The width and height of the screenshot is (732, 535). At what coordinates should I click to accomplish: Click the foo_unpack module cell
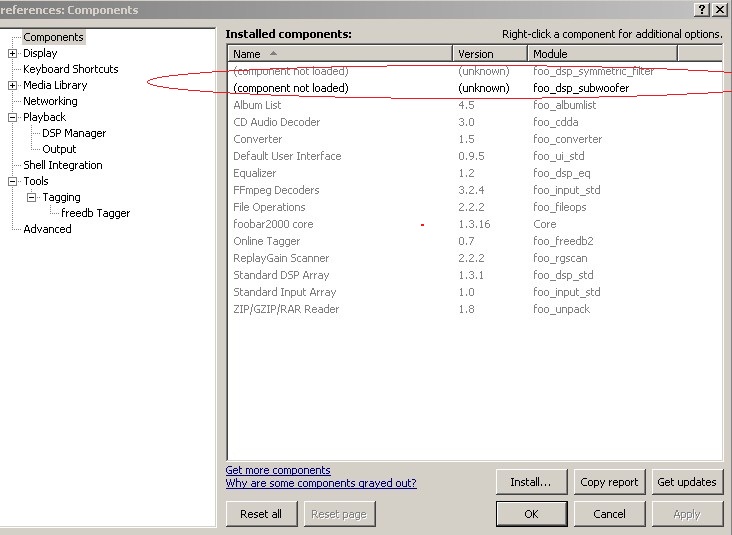click(x=562, y=309)
